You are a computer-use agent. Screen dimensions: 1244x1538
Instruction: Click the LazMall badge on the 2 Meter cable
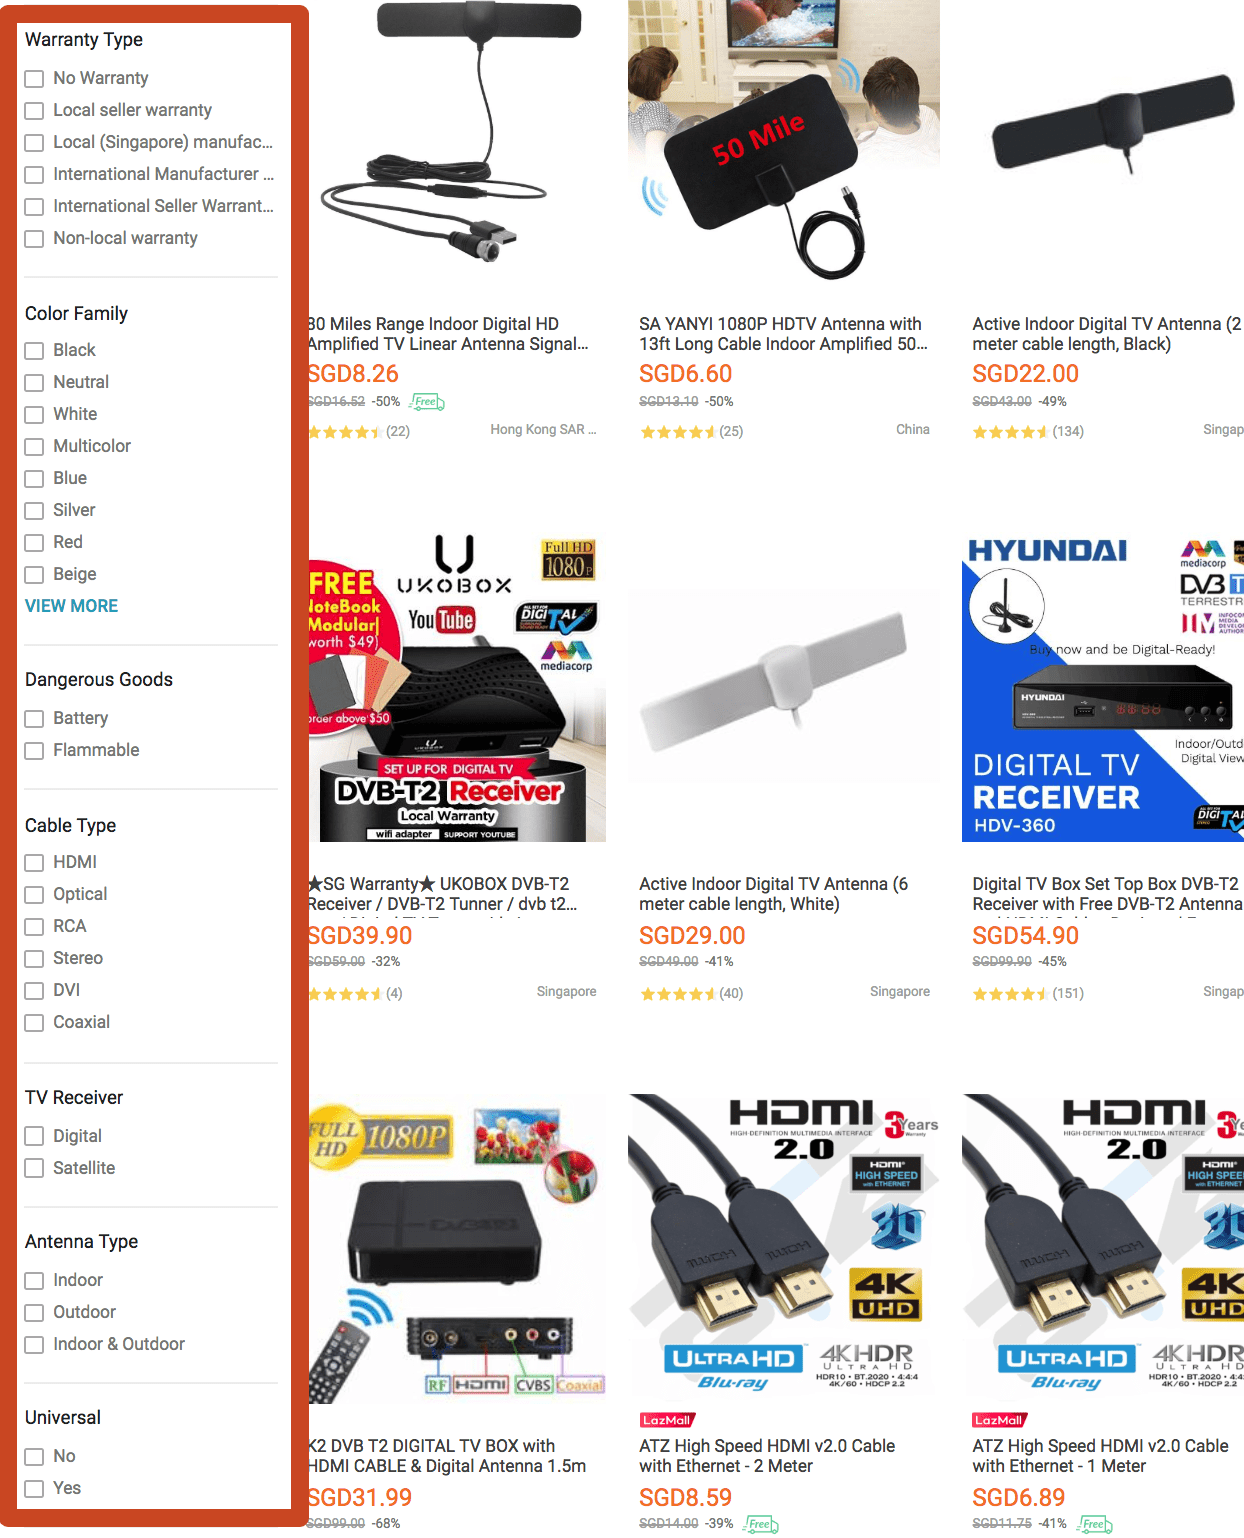coord(667,1420)
